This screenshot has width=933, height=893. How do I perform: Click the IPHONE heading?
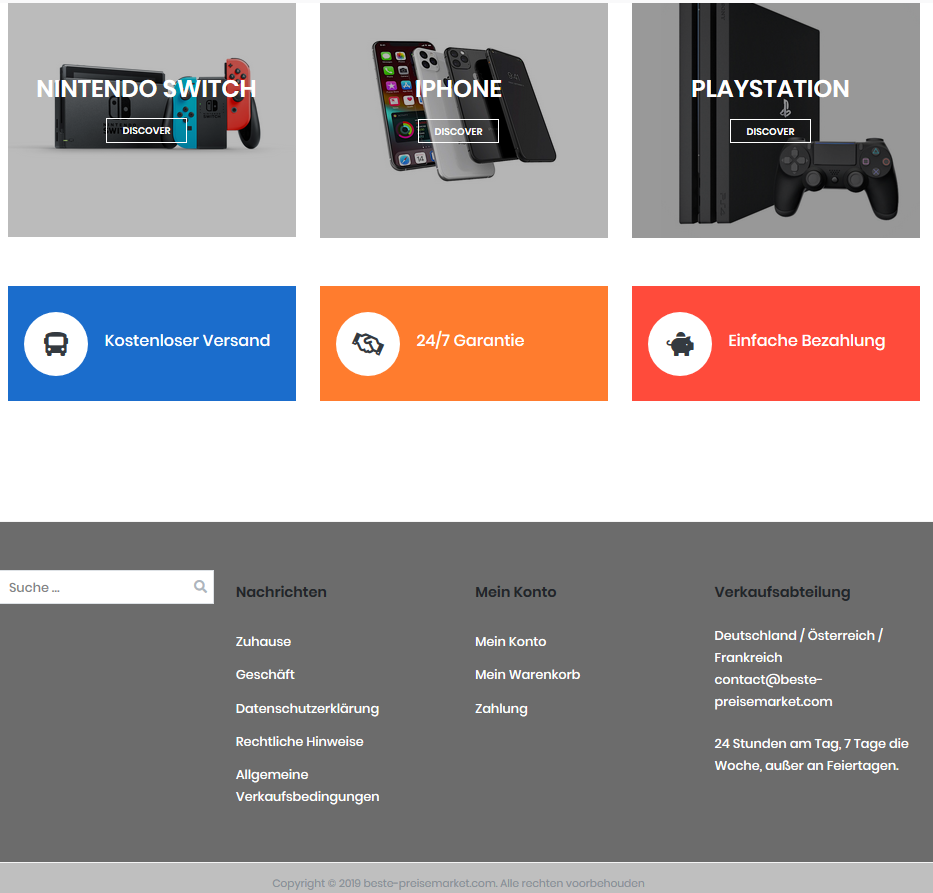tap(458, 89)
